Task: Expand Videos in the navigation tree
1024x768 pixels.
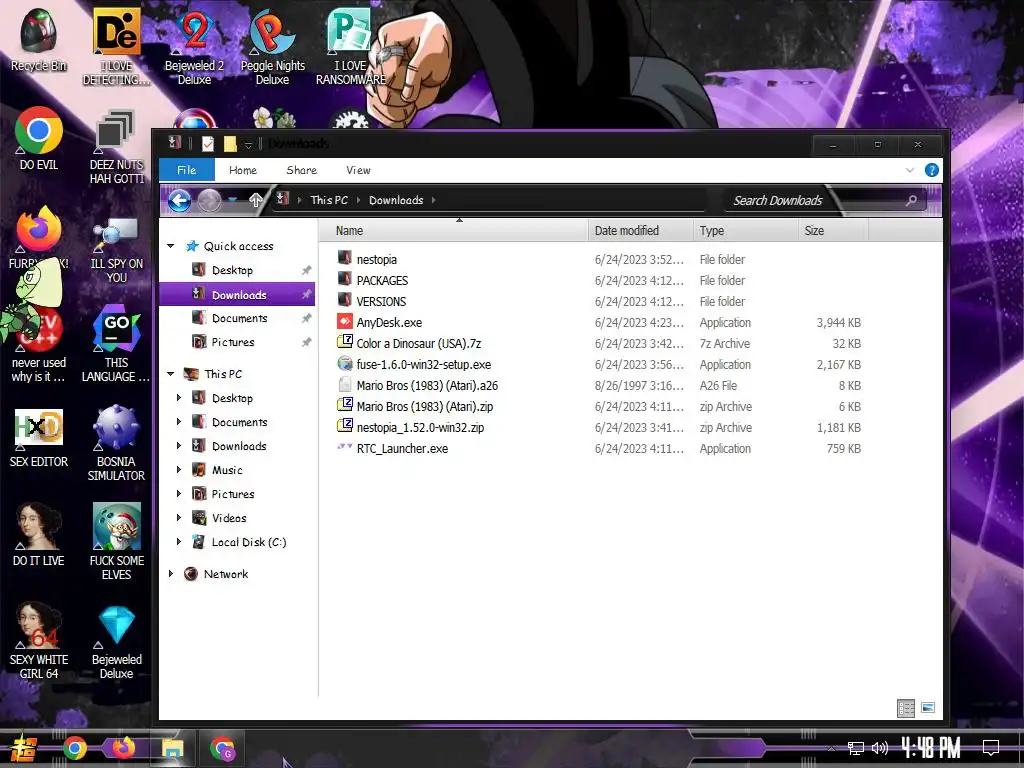Action: 179,518
